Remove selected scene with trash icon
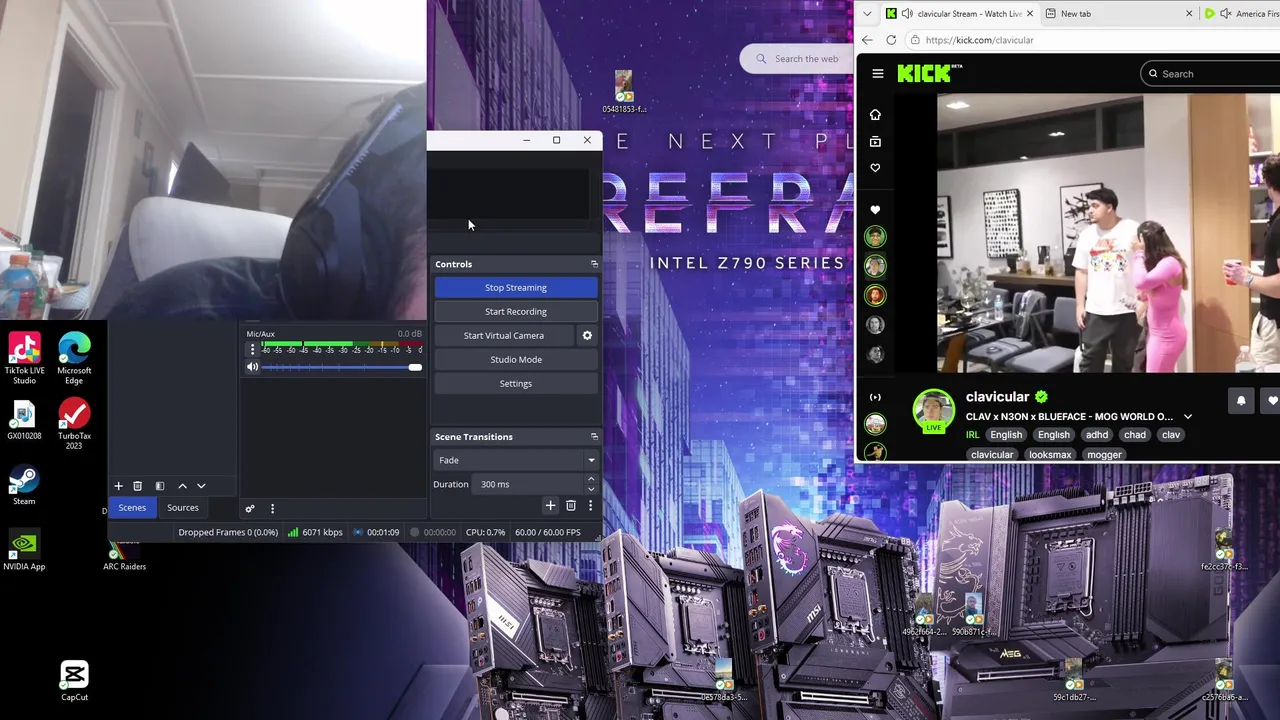Screen dimensions: 1280x720 tap(137, 486)
